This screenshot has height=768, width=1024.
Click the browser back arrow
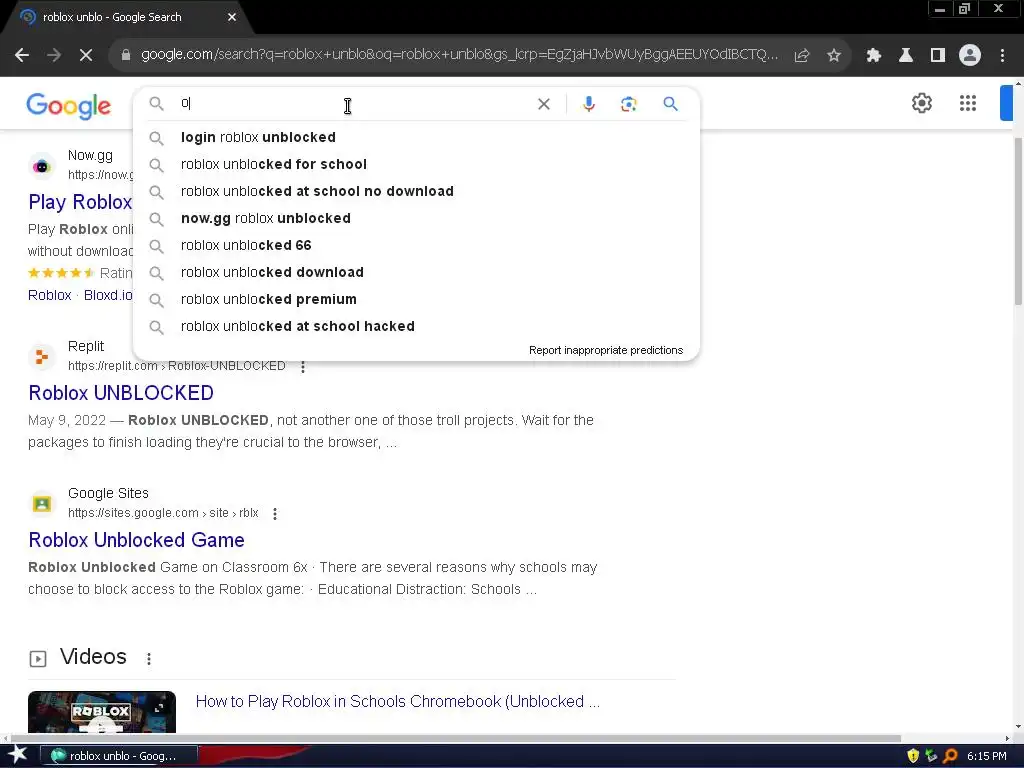coord(22,56)
